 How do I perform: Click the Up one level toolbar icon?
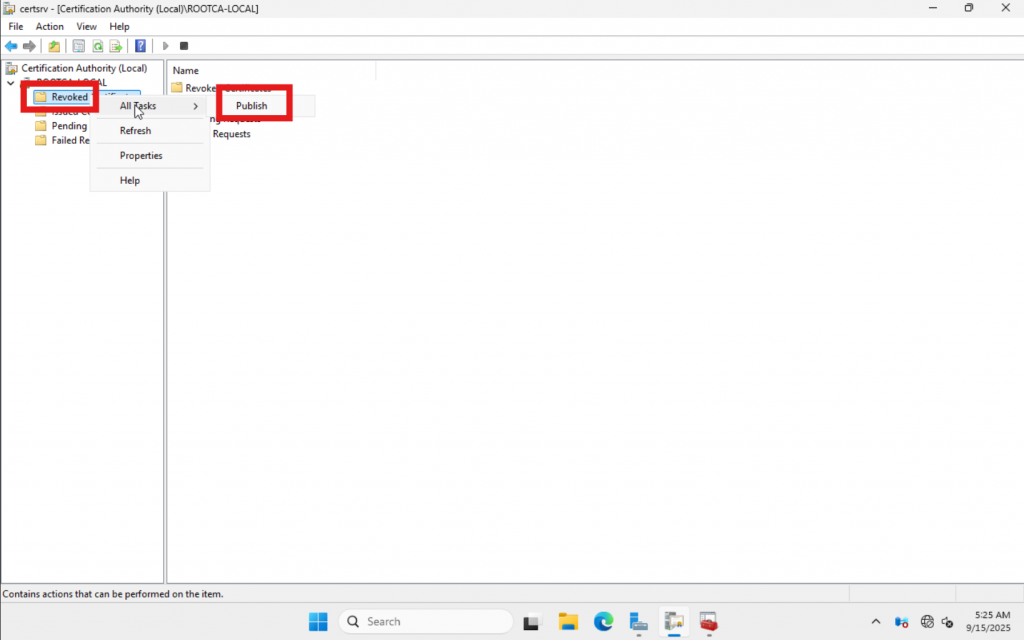click(54, 46)
